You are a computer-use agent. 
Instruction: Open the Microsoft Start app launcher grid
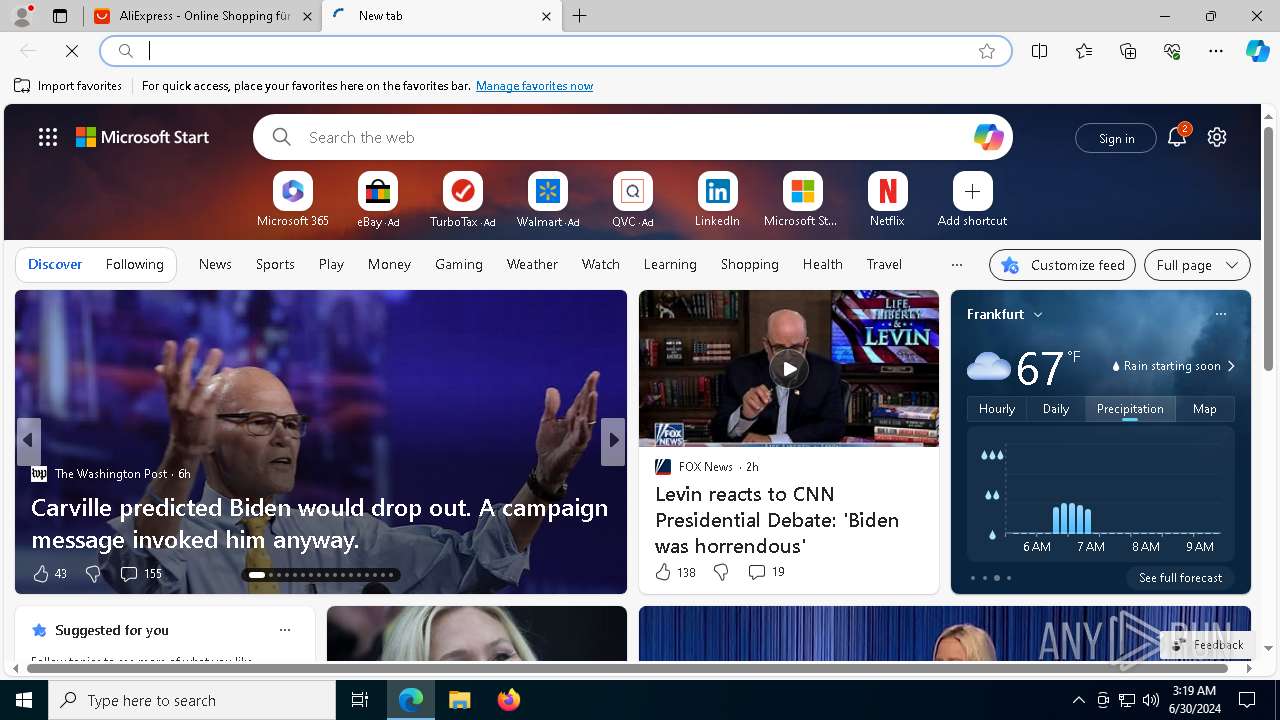click(x=48, y=137)
